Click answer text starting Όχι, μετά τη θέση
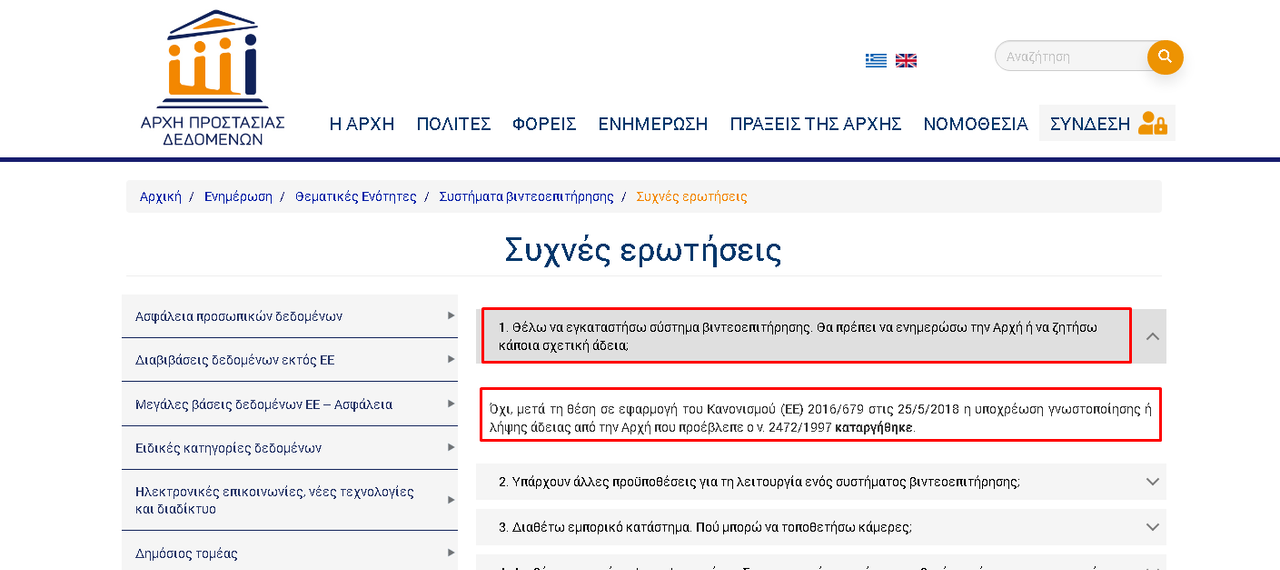Viewport: 1280px width, 570px height. [820, 417]
